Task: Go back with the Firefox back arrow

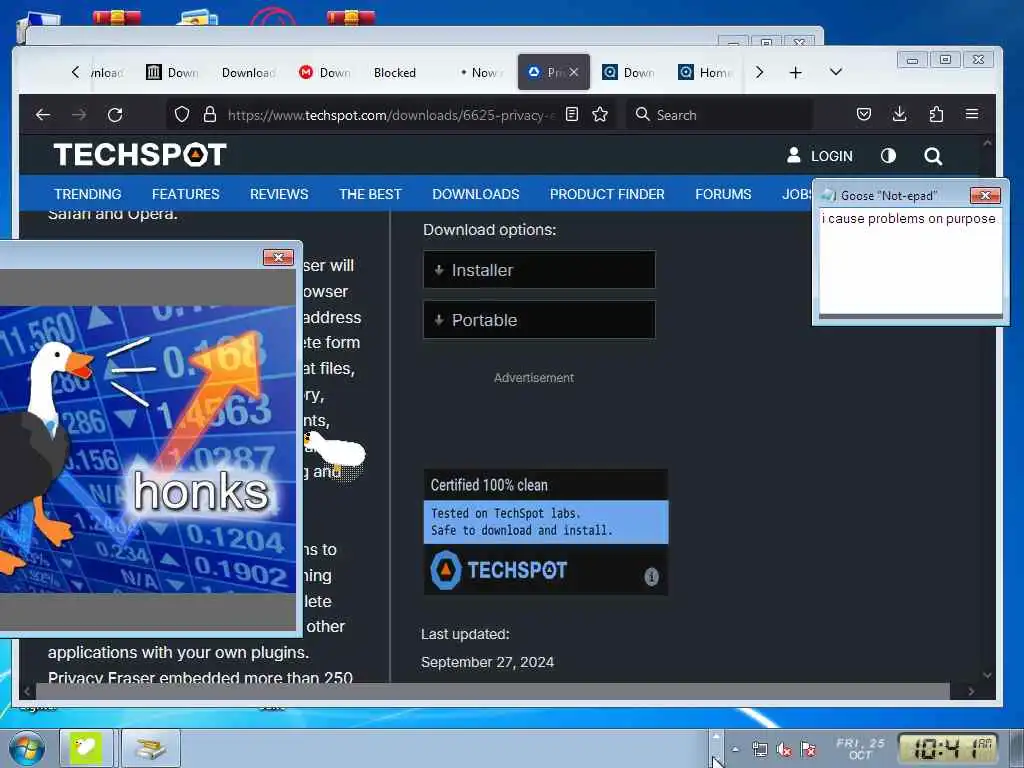Action: (x=43, y=115)
